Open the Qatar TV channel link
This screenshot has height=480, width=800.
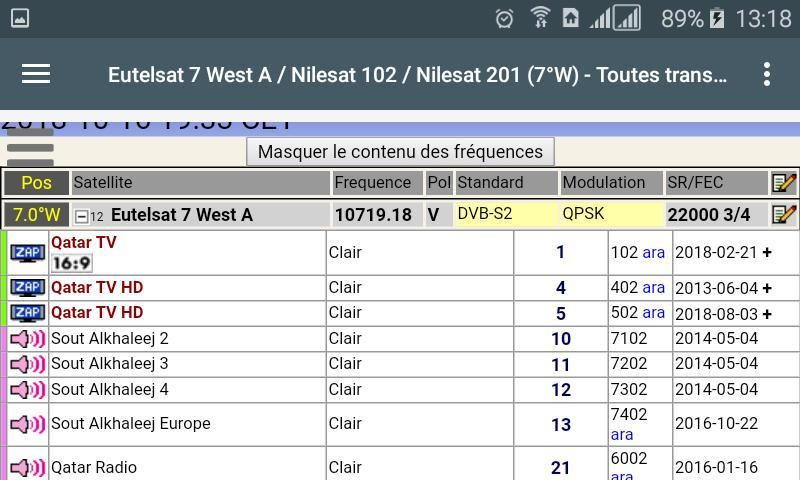click(x=84, y=242)
